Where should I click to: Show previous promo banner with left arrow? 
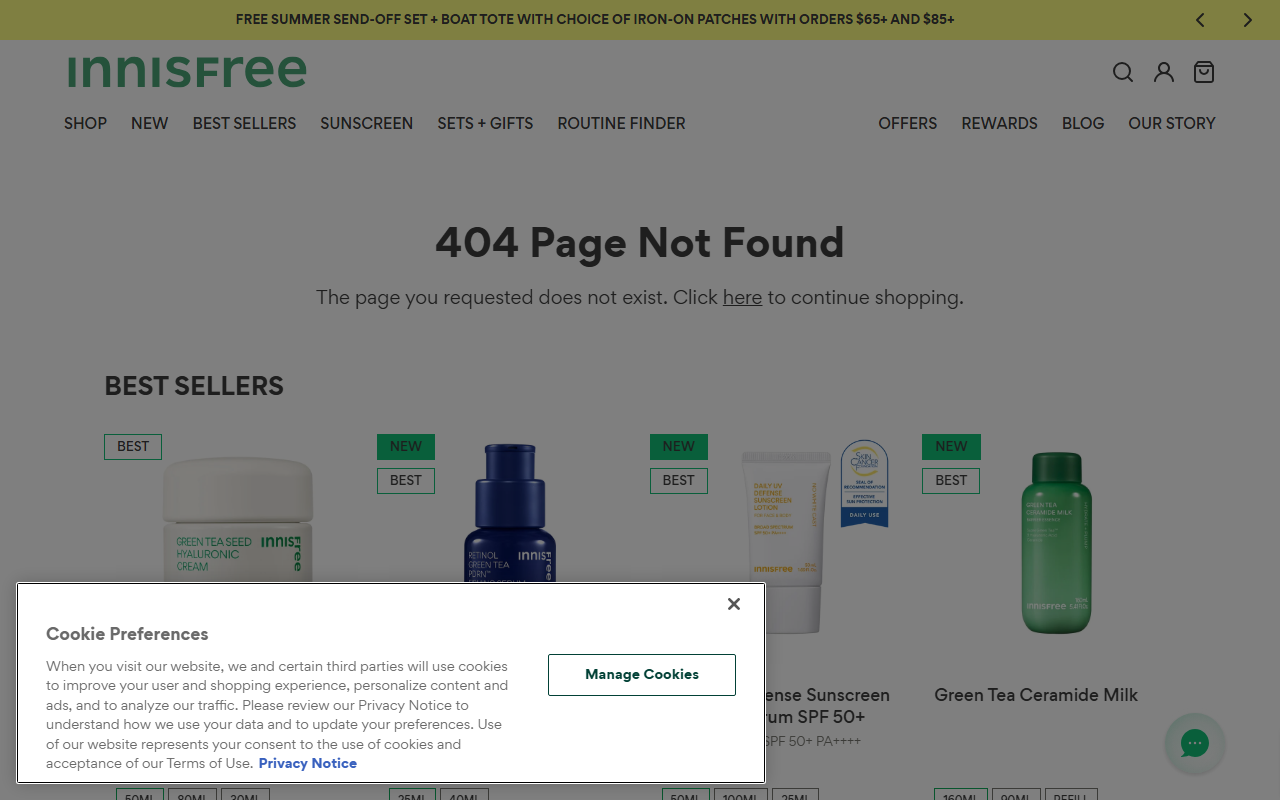[1200, 20]
